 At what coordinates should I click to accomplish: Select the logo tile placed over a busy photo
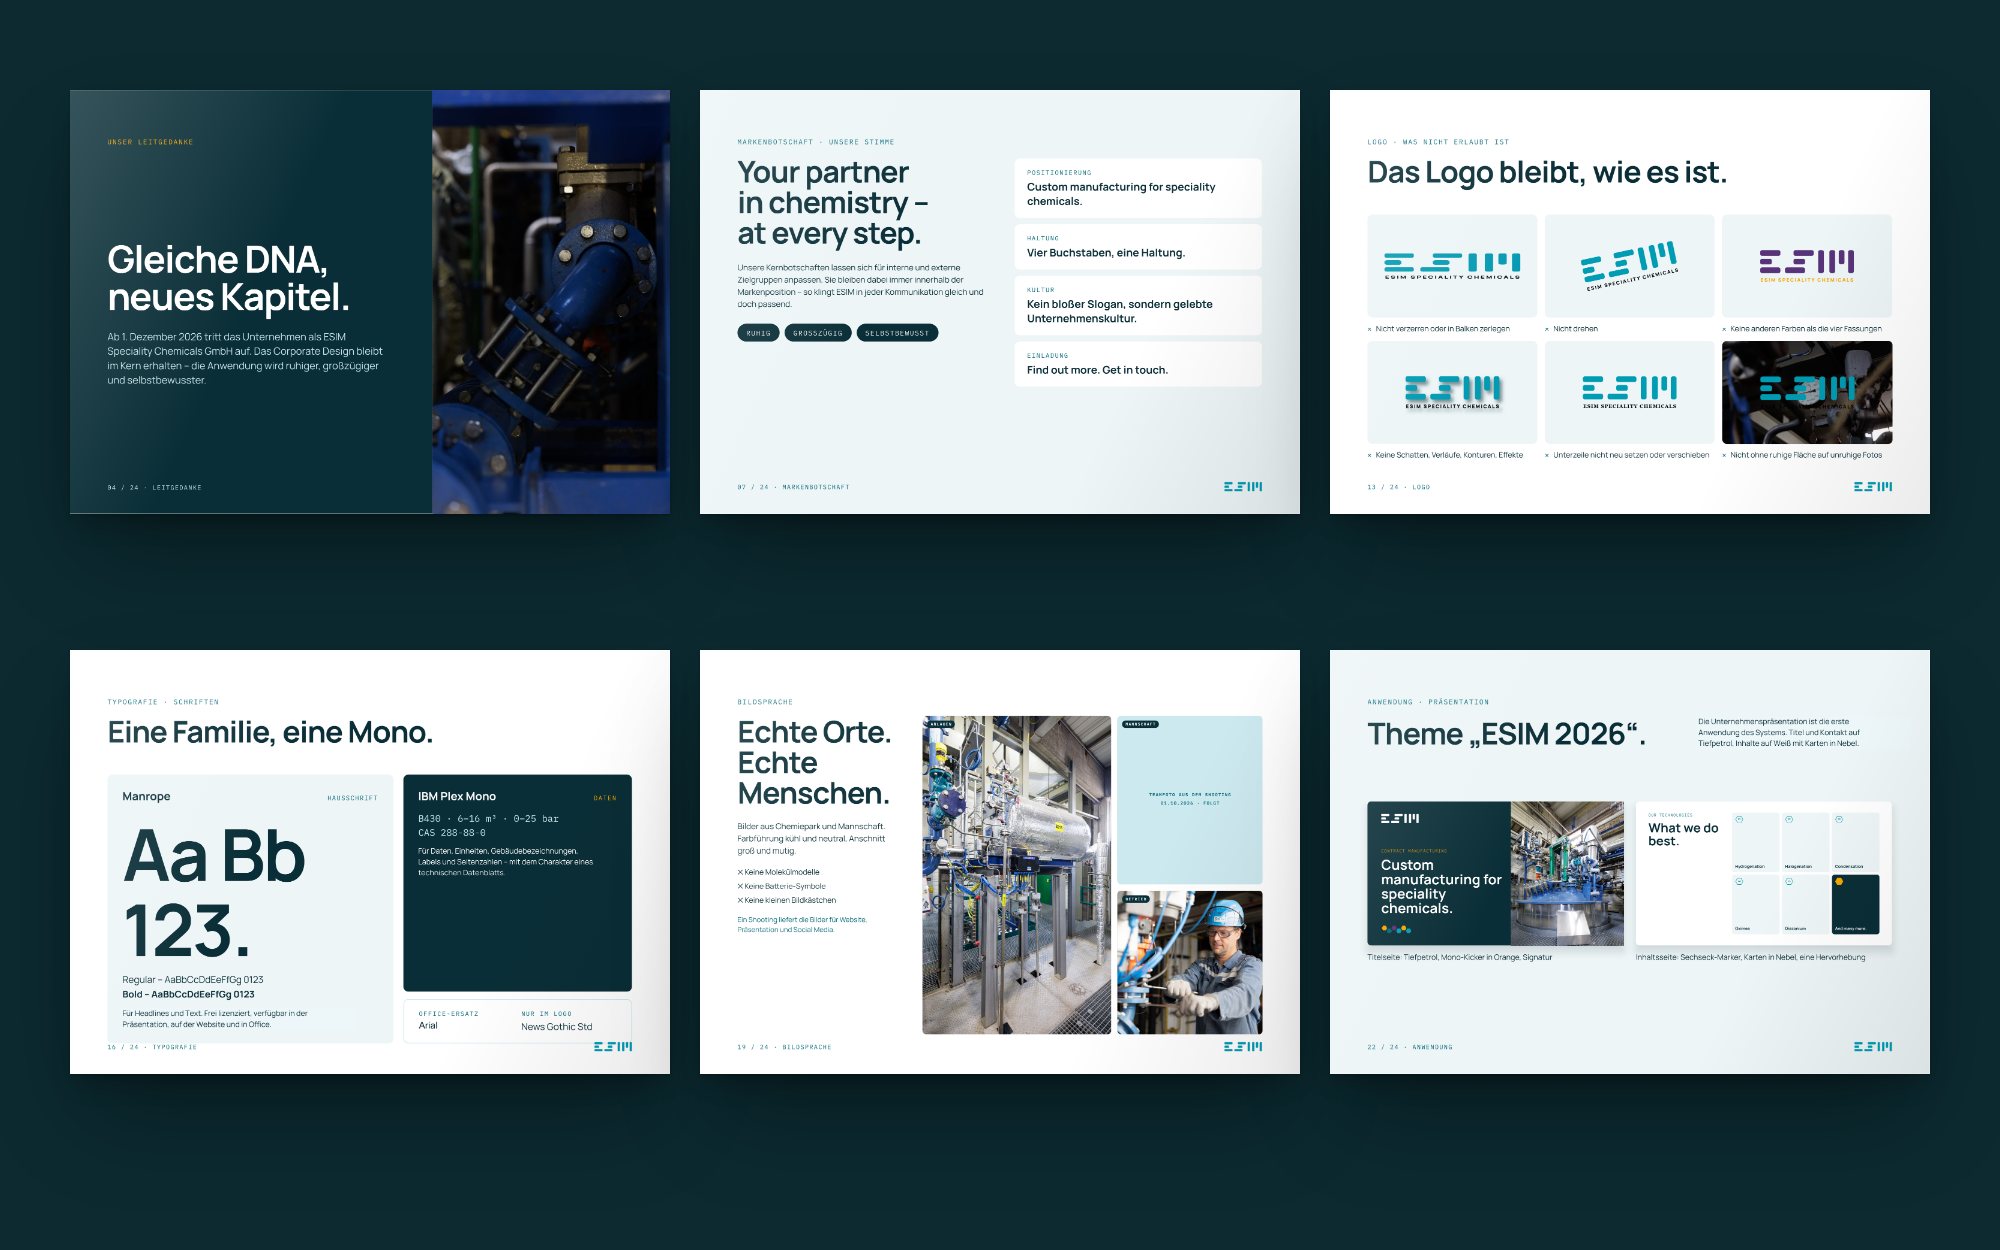(1807, 392)
